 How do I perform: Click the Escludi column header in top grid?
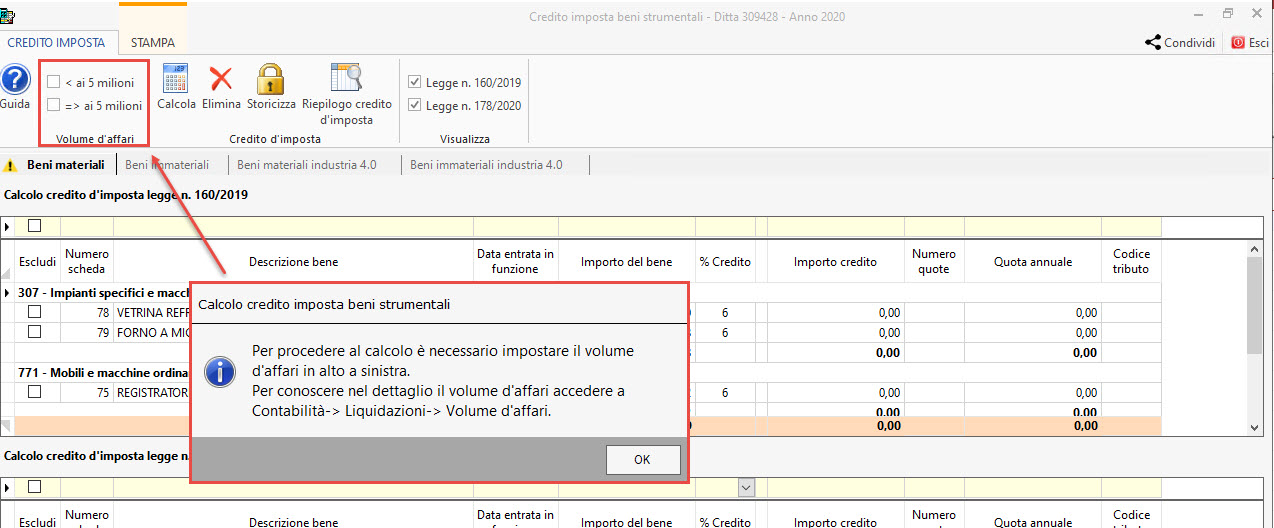(37, 262)
